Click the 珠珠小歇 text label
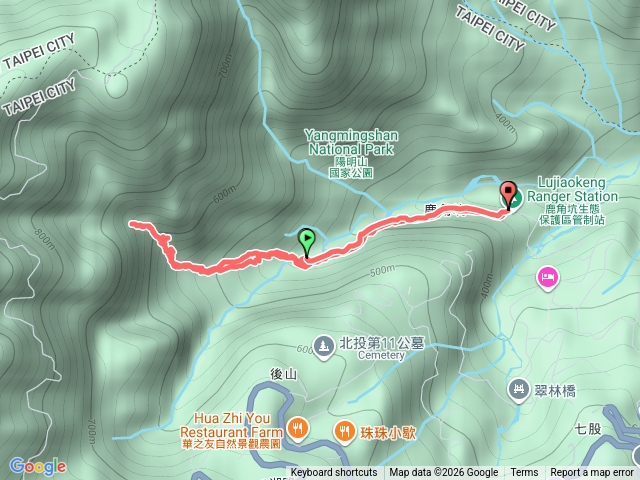The width and height of the screenshot is (640, 480). tap(387, 433)
